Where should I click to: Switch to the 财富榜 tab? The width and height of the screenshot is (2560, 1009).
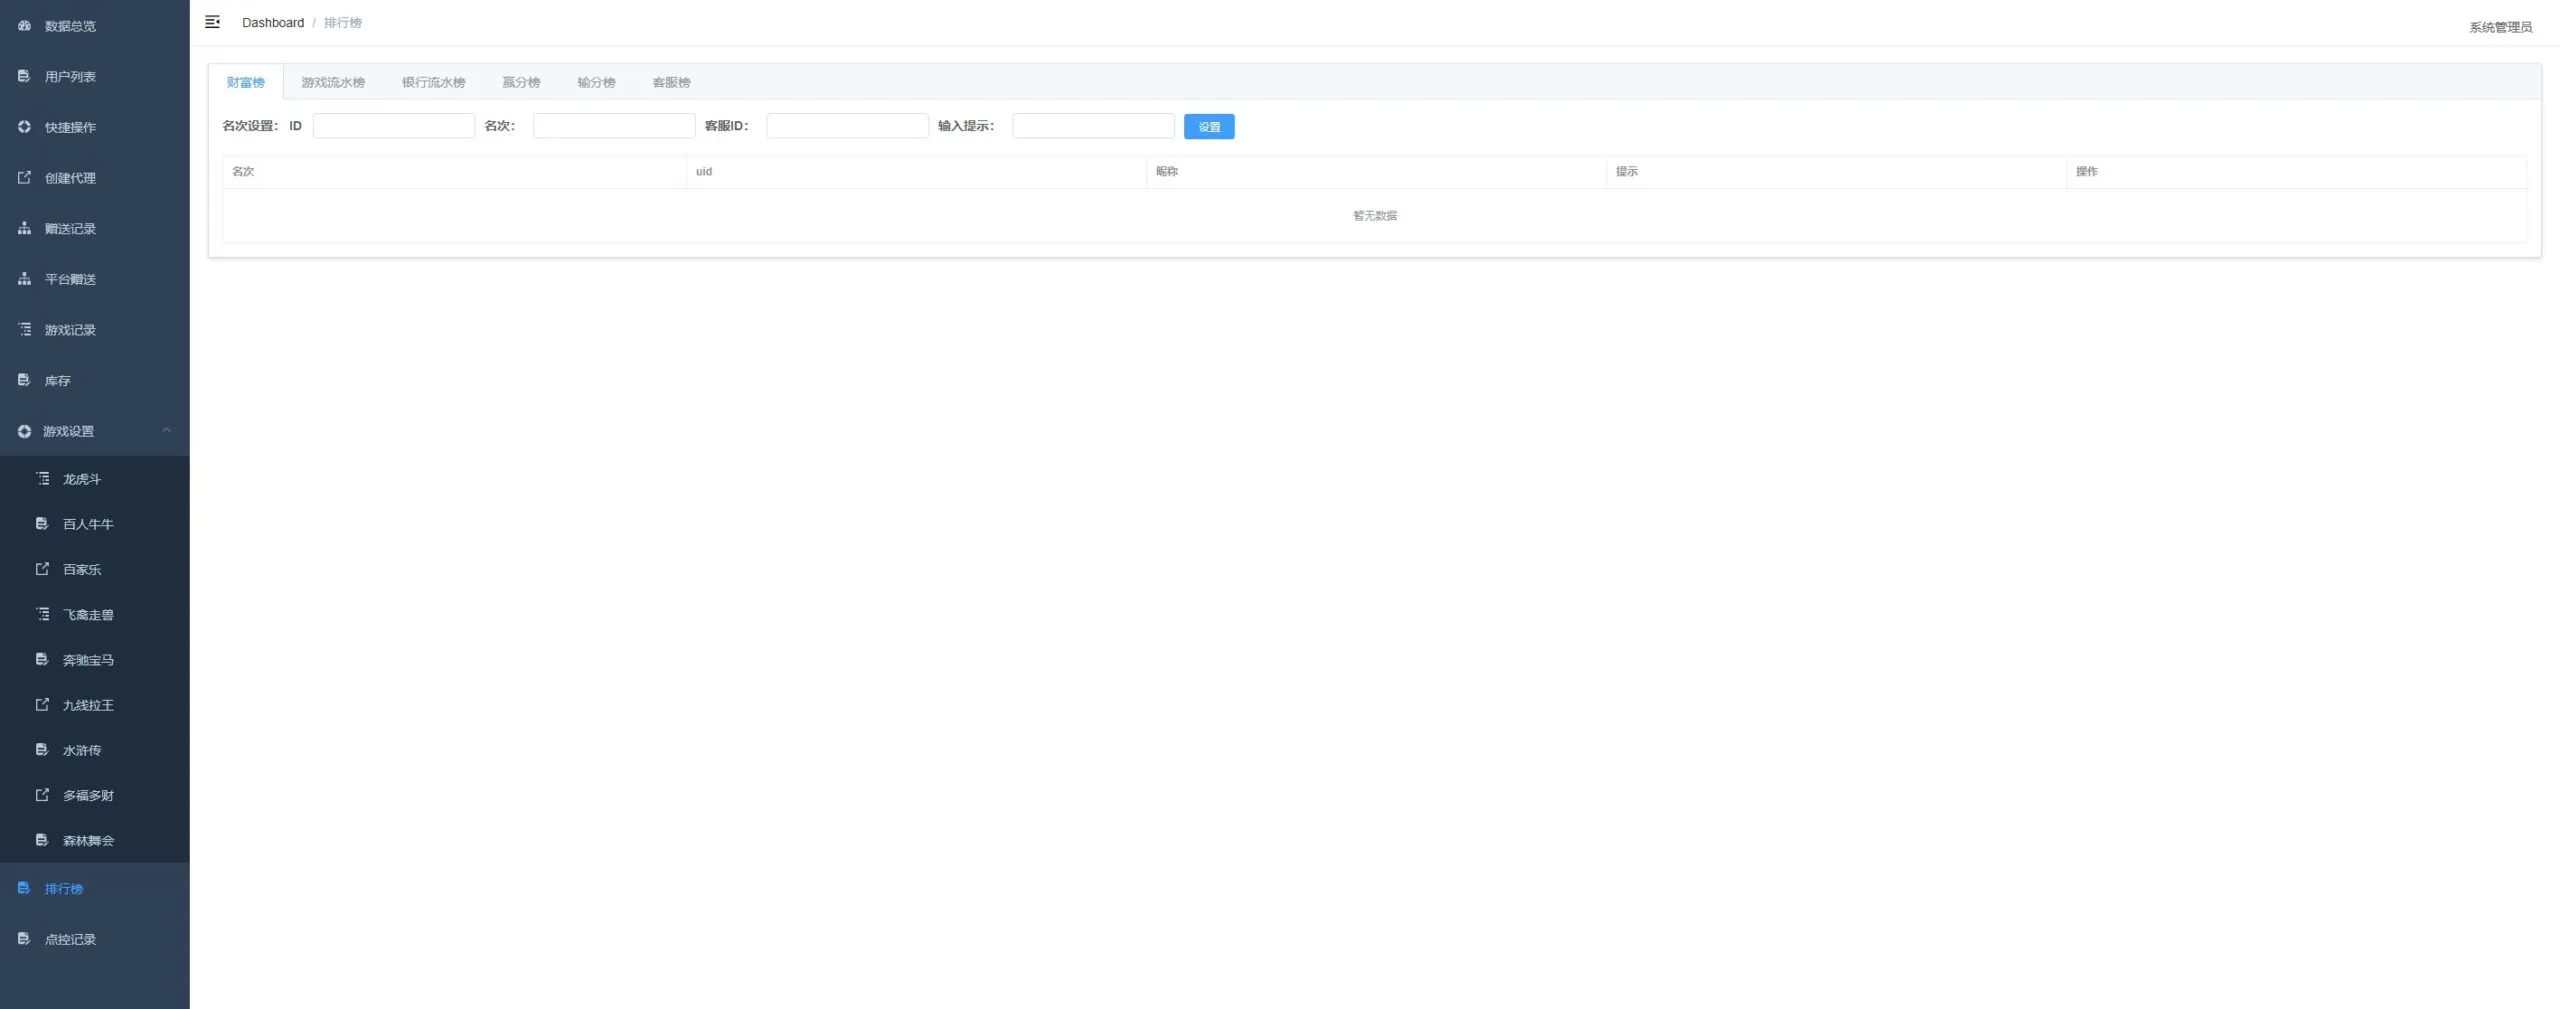(246, 82)
